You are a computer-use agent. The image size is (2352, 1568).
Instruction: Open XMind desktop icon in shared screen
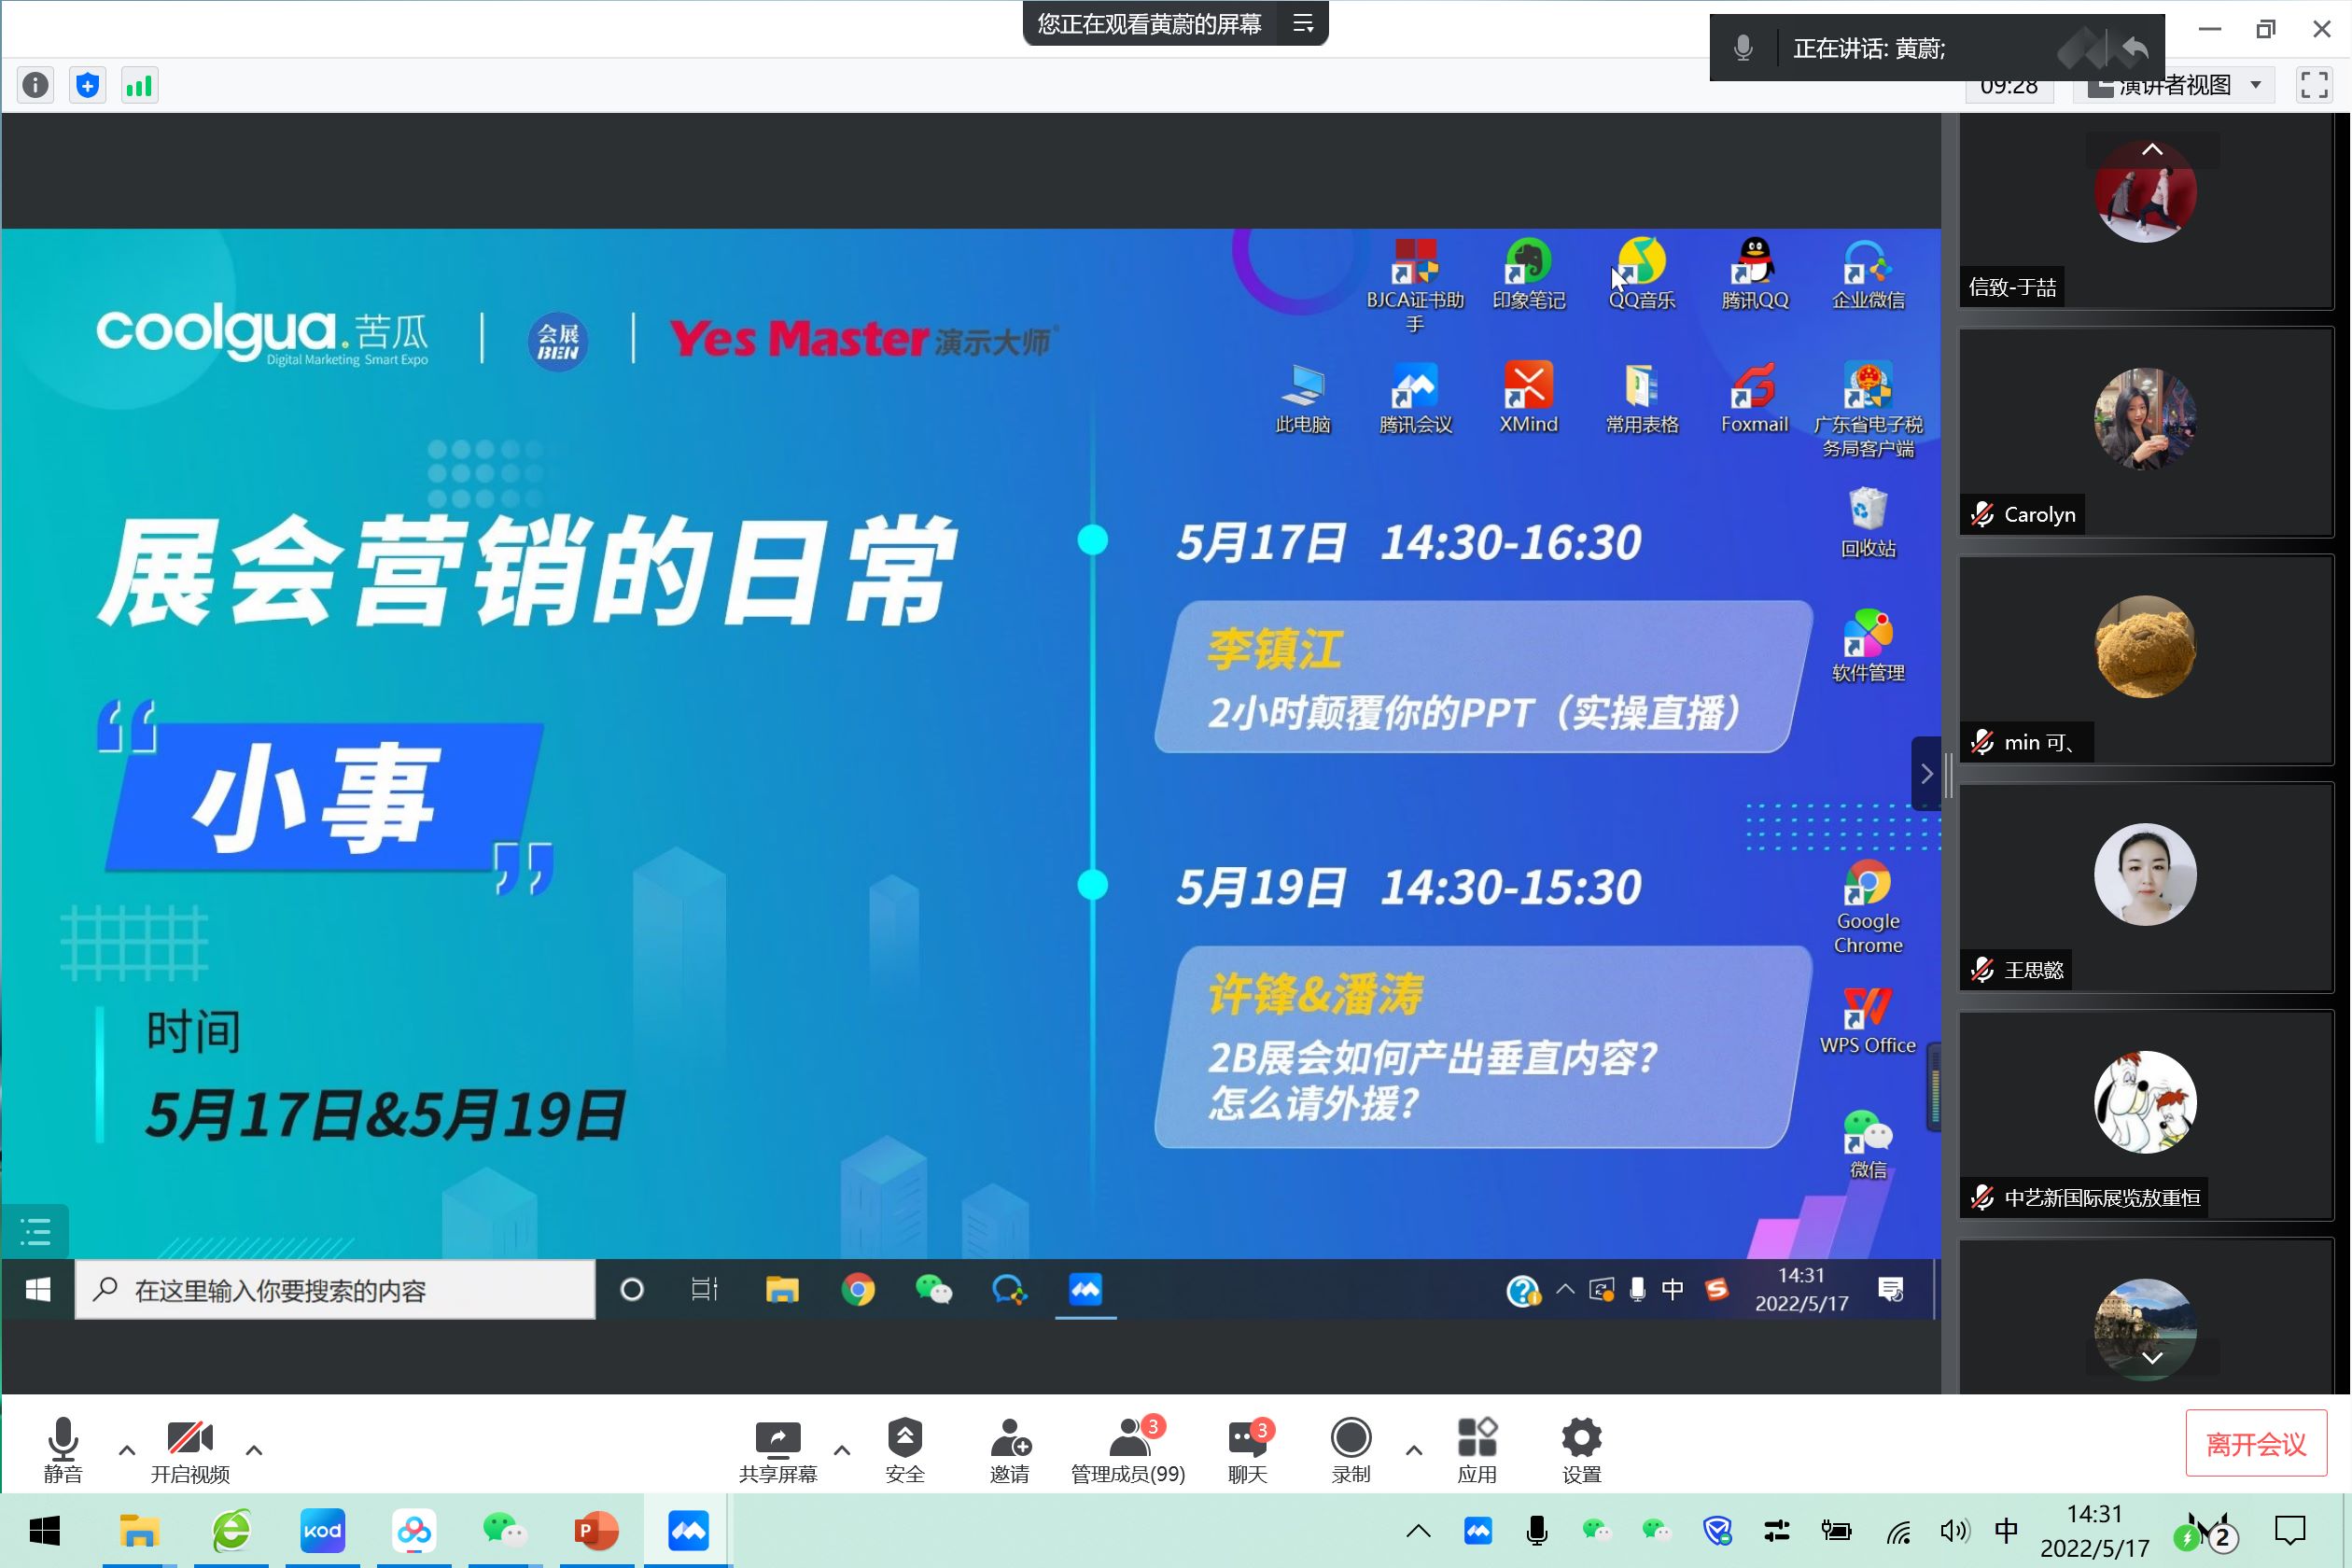pyautogui.click(x=1528, y=398)
